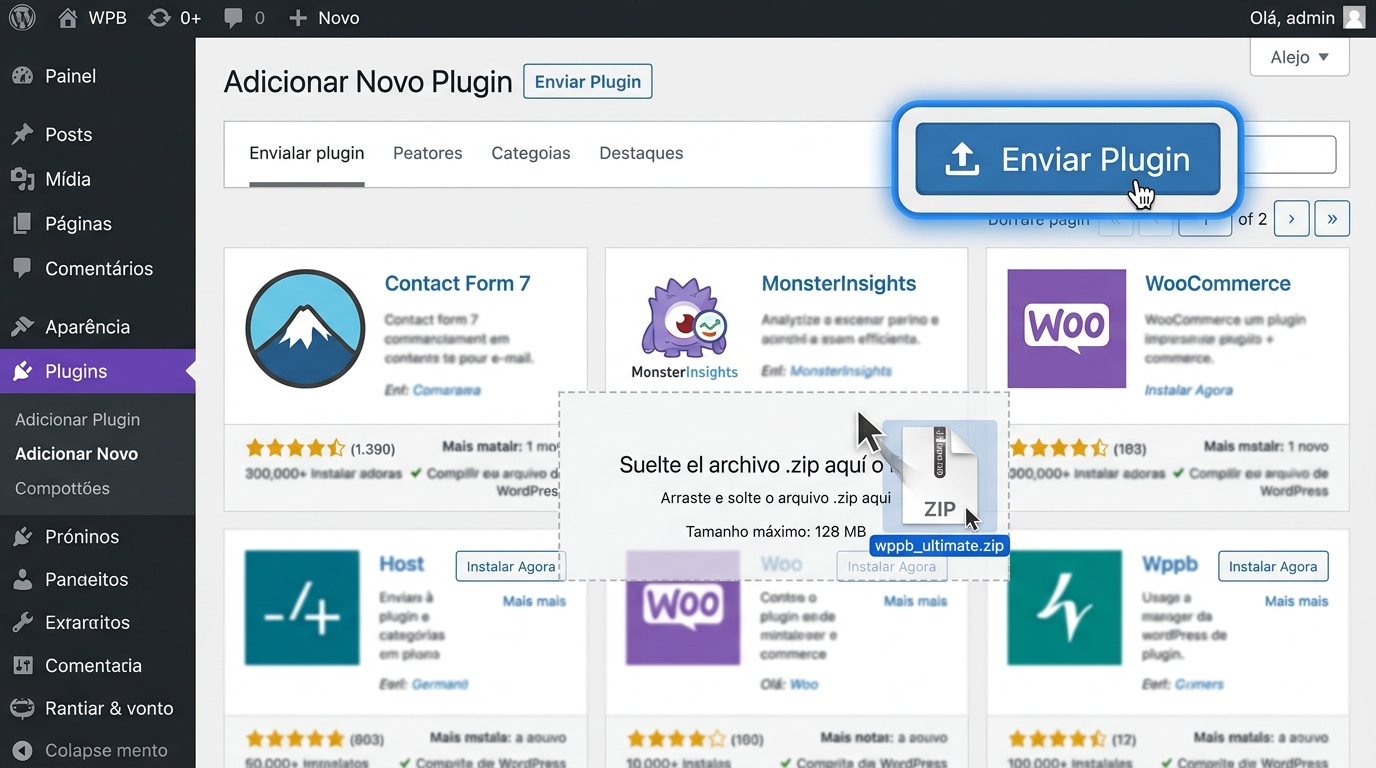Click the WordPress logo in admin bar
Image resolution: width=1376 pixels, height=768 pixels.
coord(21,17)
